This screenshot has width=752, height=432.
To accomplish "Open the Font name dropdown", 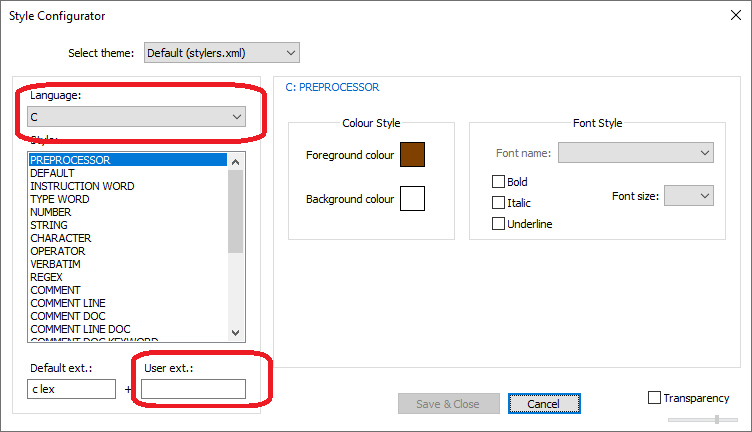I will tap(635, 152).
